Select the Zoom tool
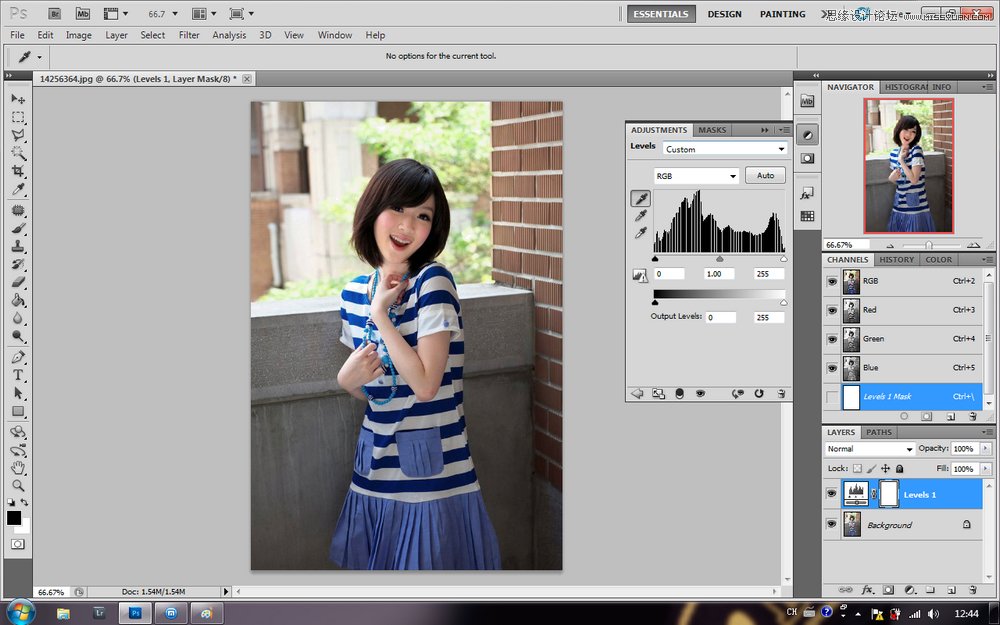 (18, 486)
